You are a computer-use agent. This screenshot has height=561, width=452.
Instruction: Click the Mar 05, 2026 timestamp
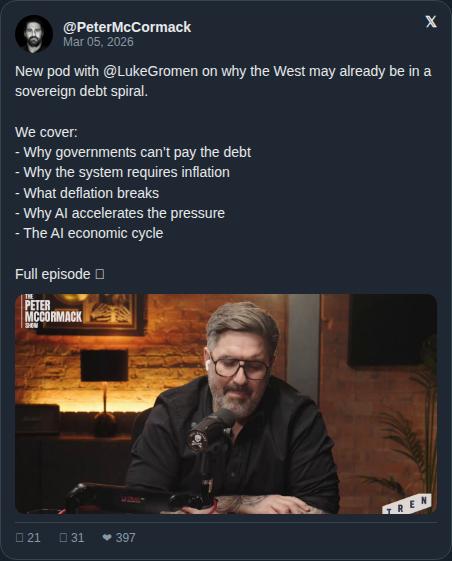tap(98, 42)
